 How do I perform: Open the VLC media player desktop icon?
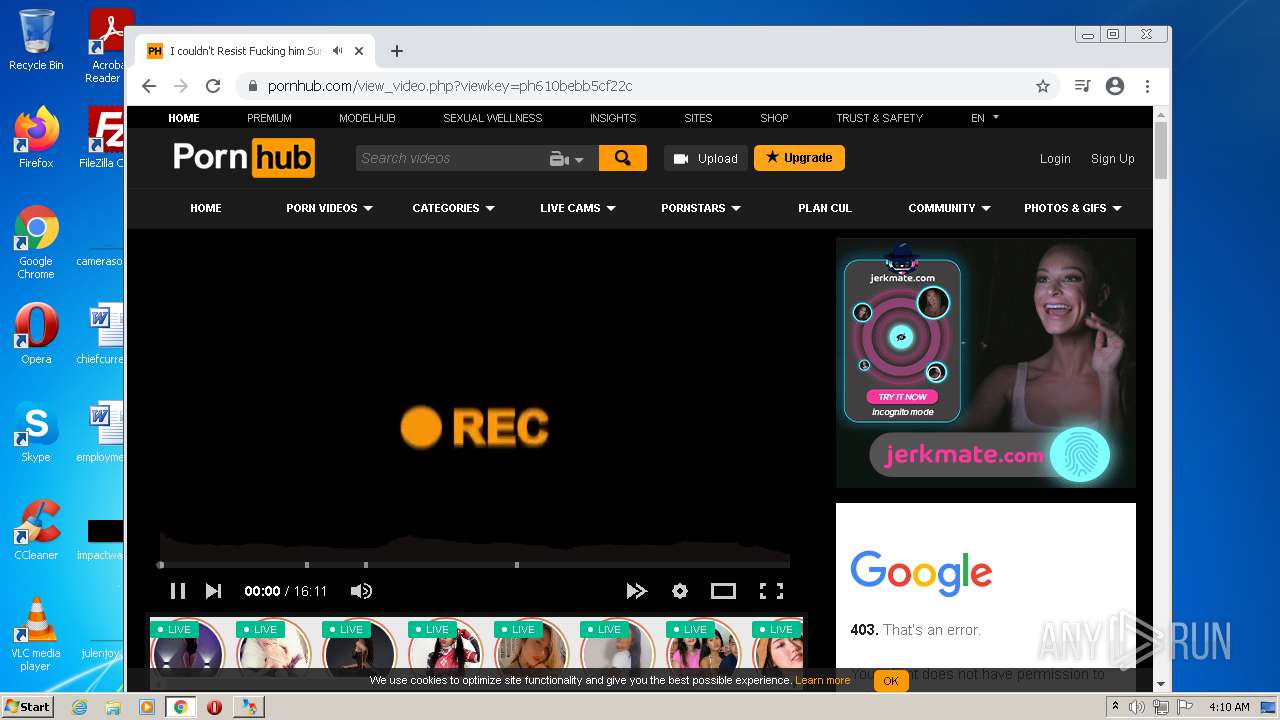tap(36, 634)
